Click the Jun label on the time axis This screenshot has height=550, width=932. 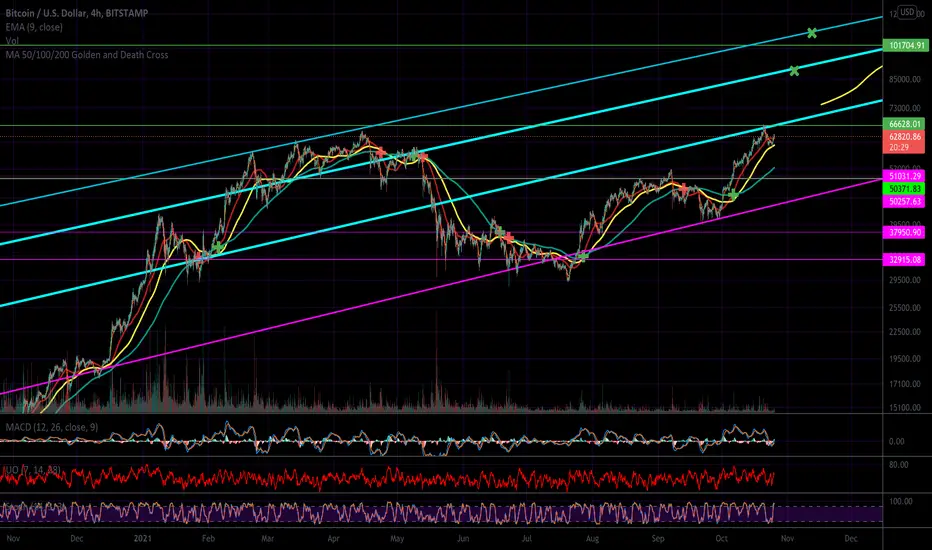[x=463, y=539]
